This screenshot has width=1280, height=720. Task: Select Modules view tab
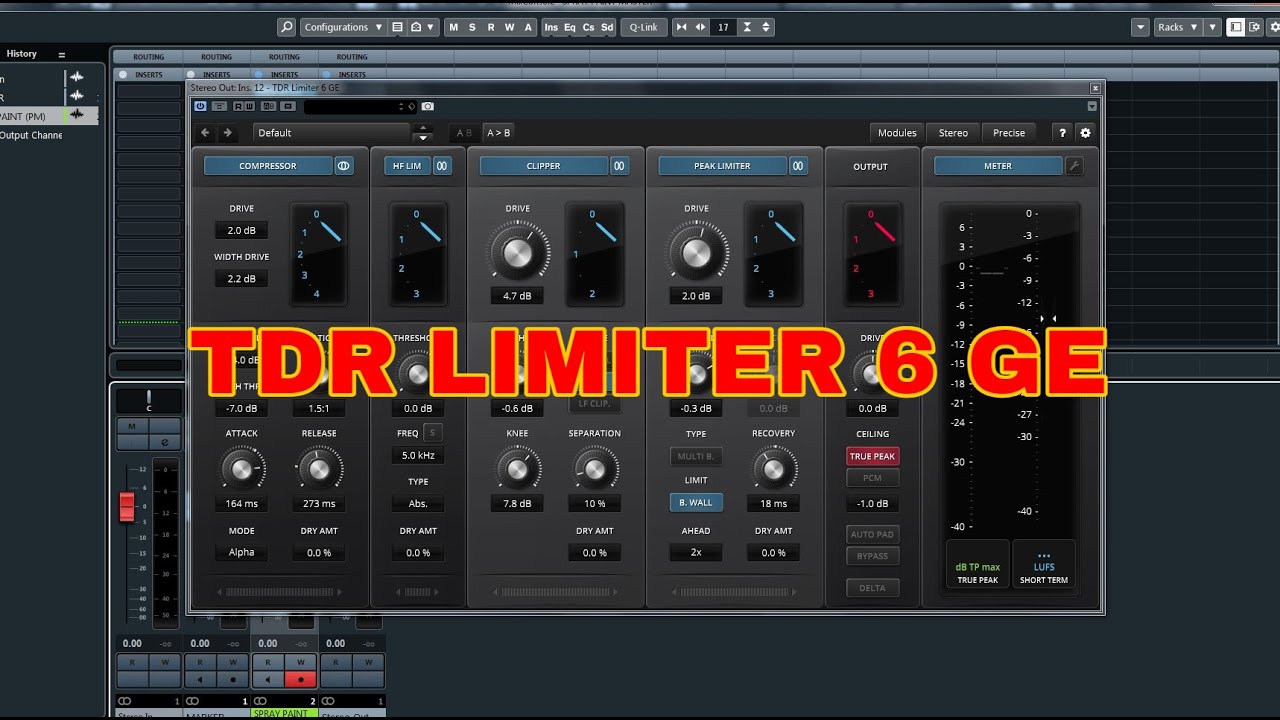pyautogui.click(x=897, y=133)
